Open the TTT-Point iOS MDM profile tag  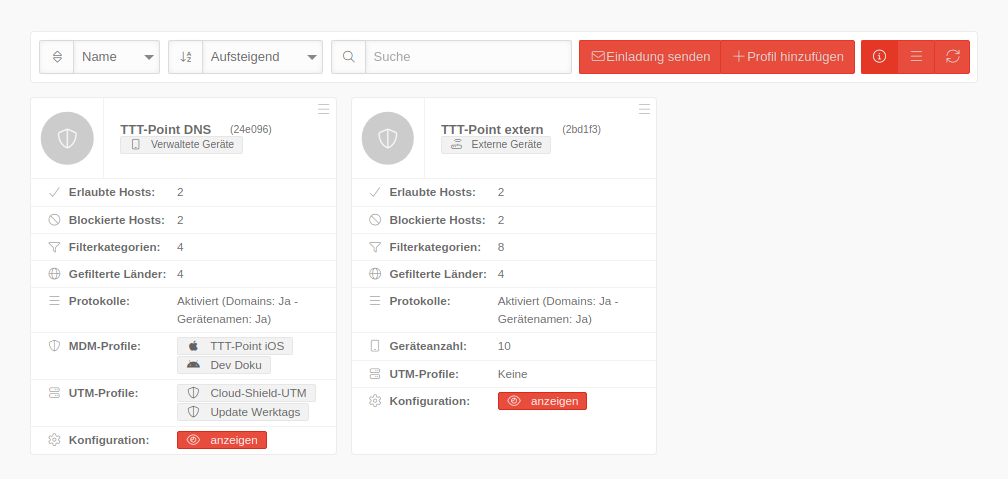(x=235, y=346)
